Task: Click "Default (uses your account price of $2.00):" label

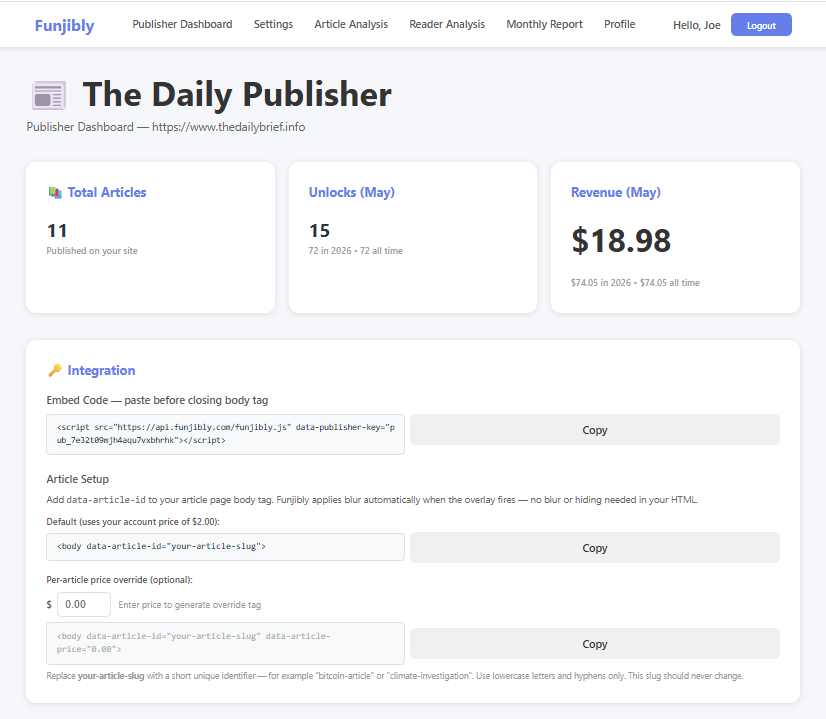Action: [x=133, y=522]
